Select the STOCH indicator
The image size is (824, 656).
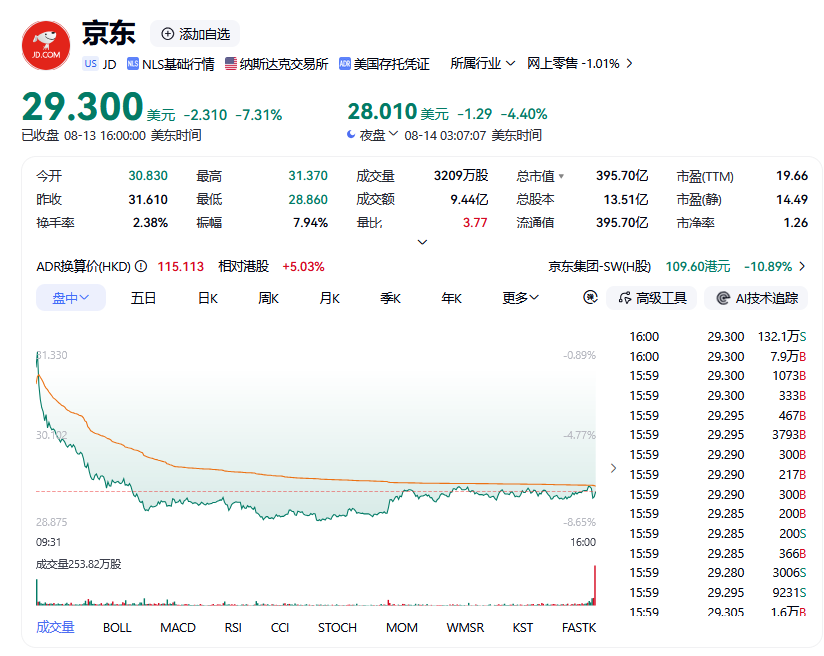pos(337,628)
